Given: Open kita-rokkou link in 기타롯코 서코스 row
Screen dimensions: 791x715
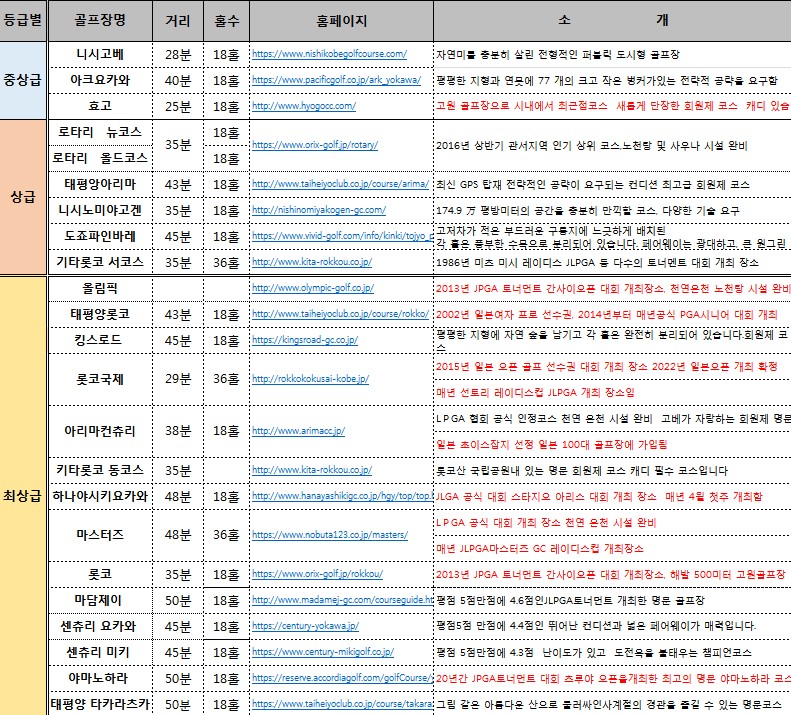Looking at the screenshot, I should [x=312, y=262].
